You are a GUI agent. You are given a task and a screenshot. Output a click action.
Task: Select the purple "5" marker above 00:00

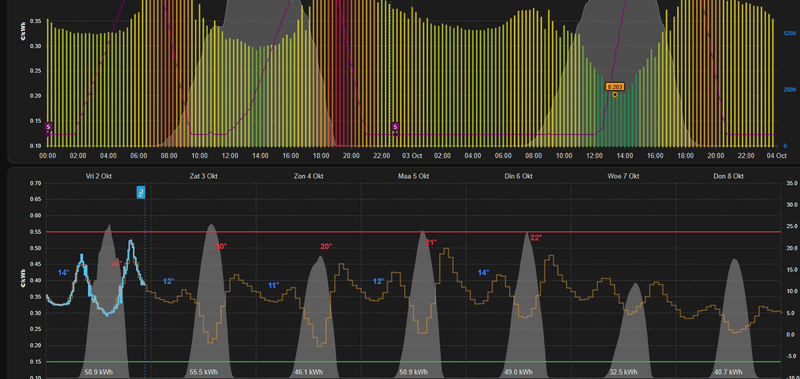pos(48,126)
